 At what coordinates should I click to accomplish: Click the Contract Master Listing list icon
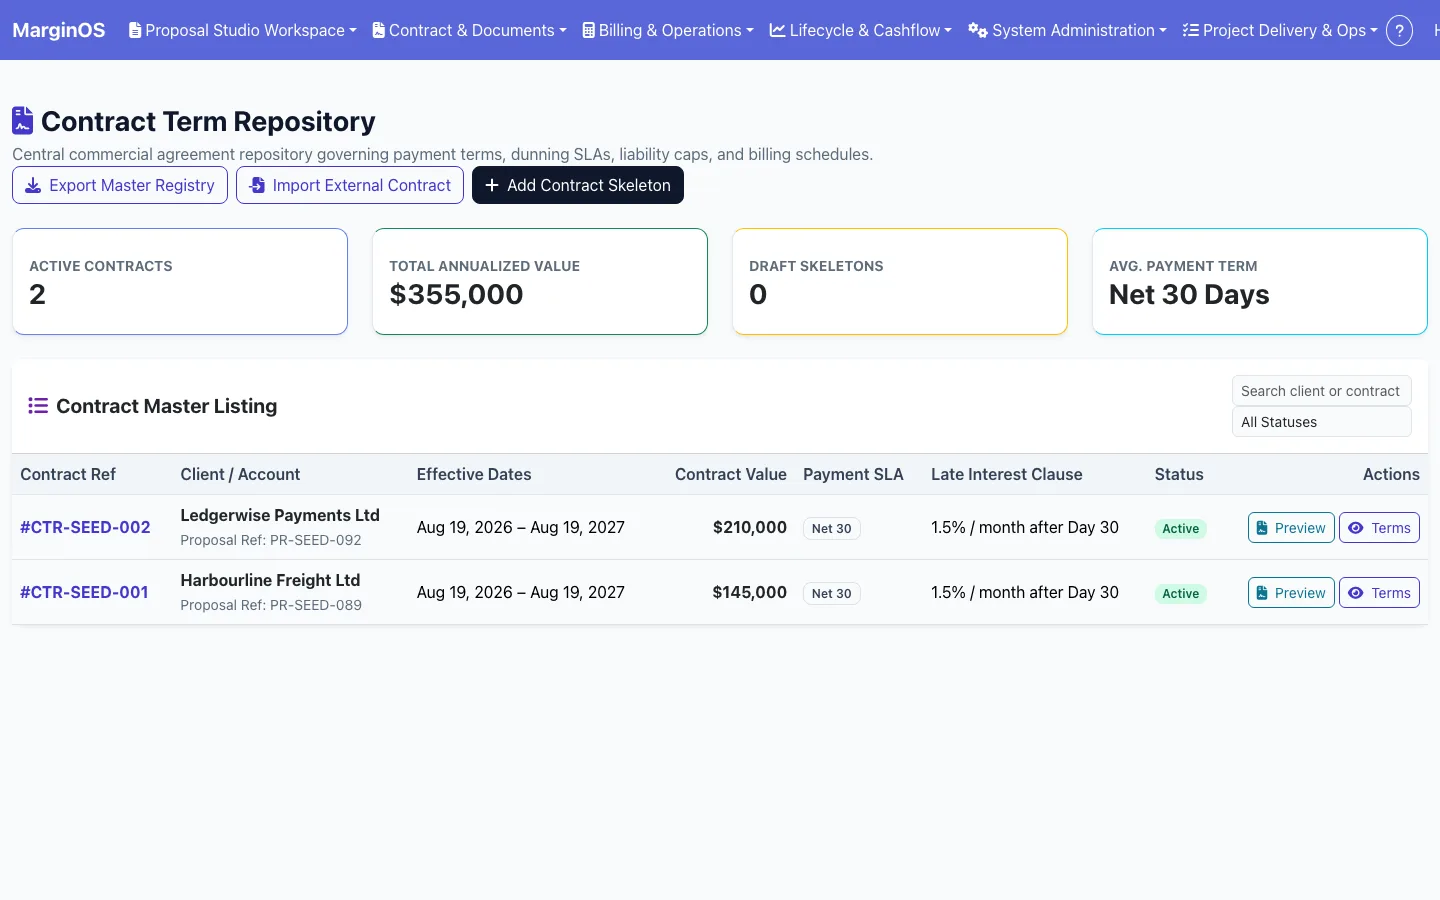tap(38, 405)
